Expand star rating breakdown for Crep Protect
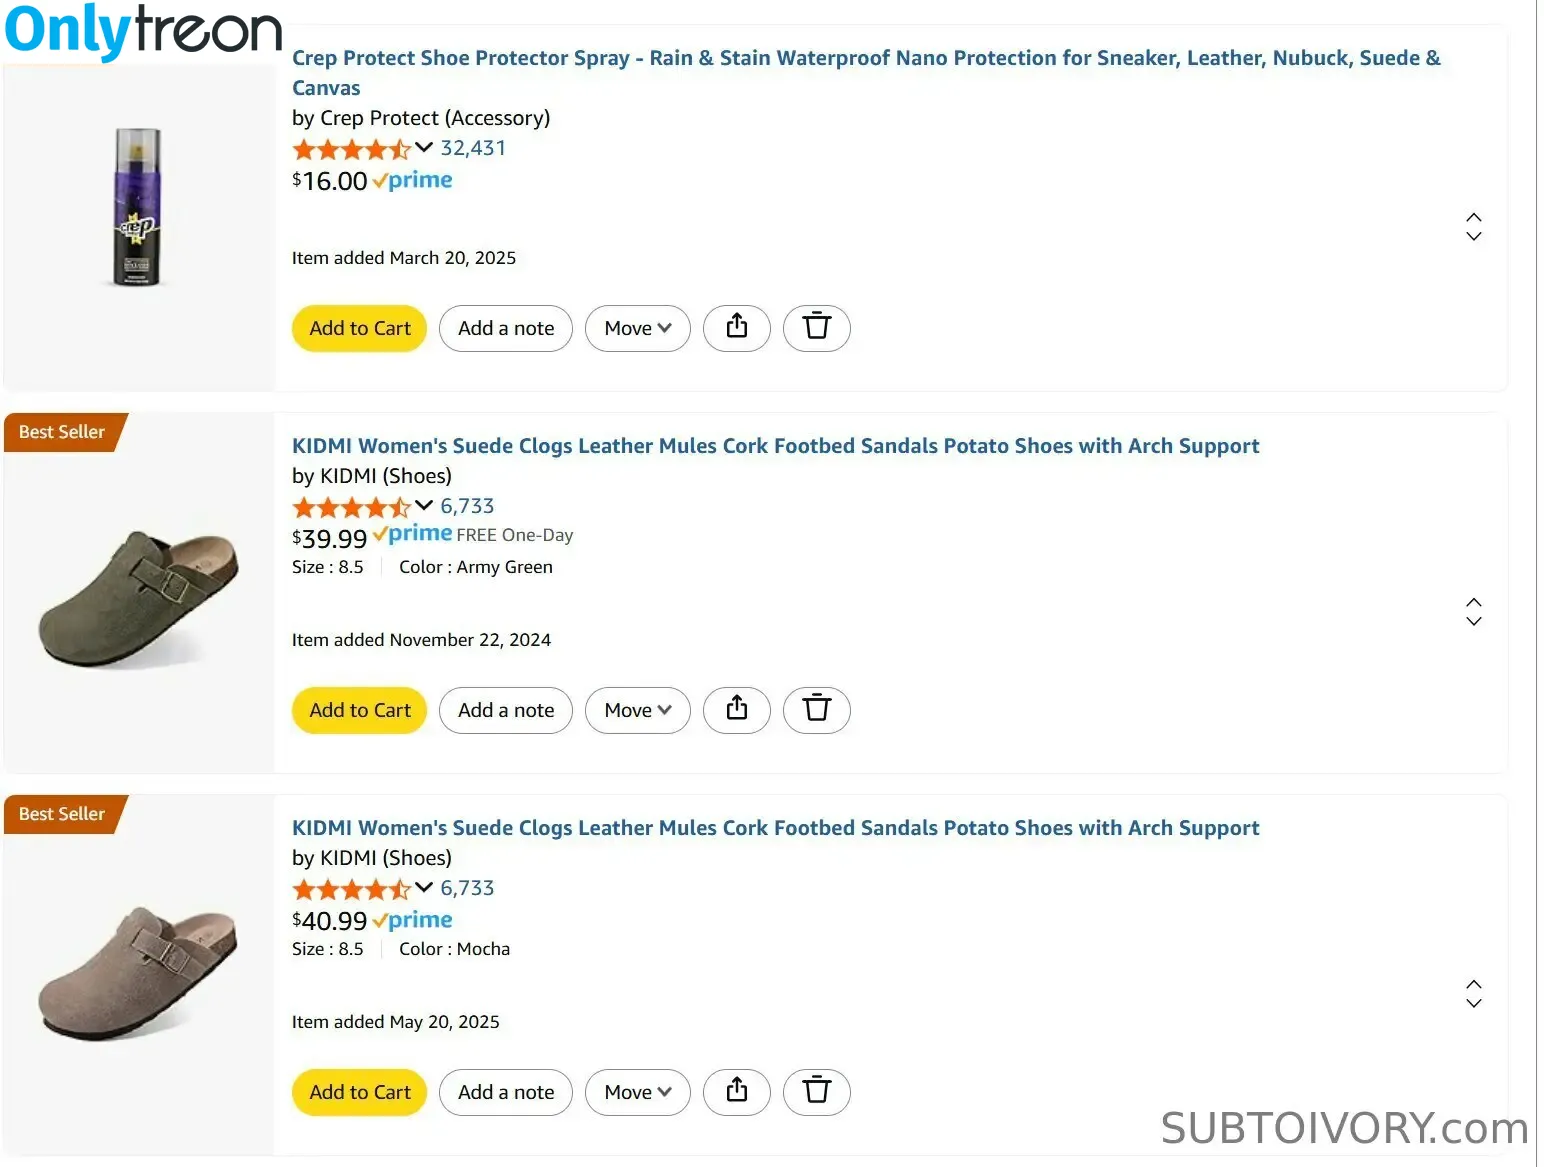The image size is (1544, 1167). (x=424, y=148)
